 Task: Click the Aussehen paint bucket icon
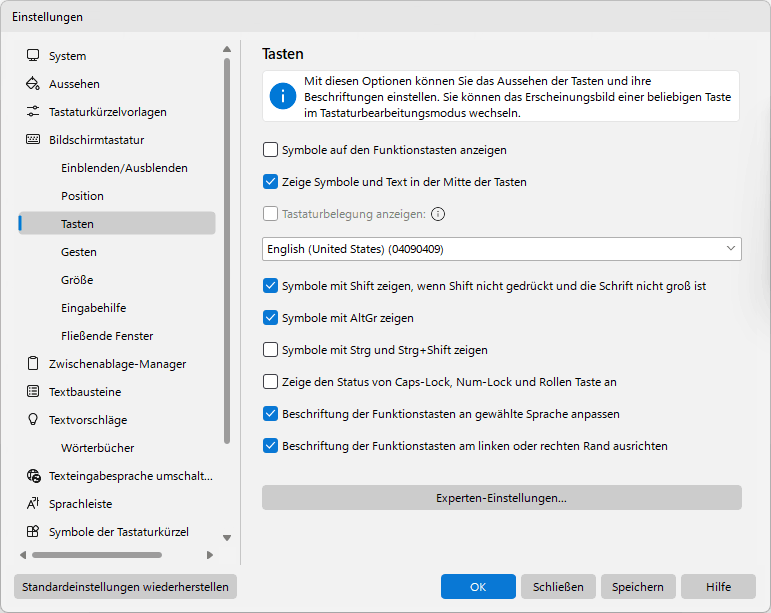click(33, 84)
